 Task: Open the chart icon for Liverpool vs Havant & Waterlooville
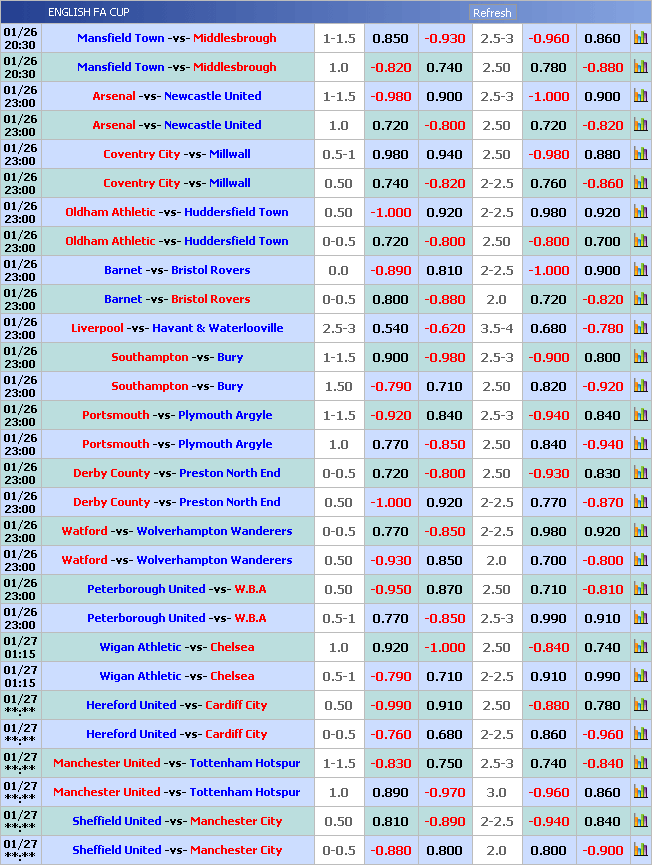coord(640,328)
